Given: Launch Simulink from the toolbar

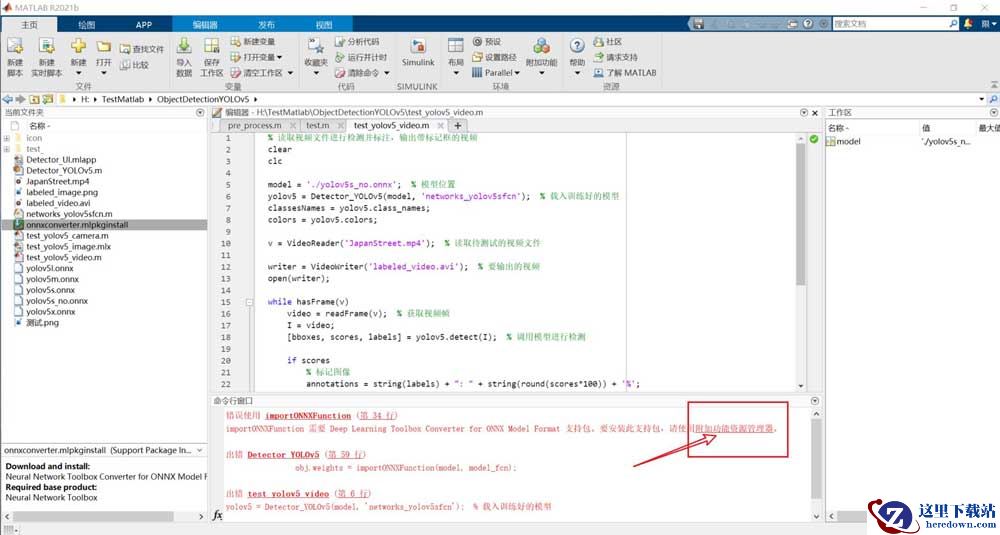Looking at the screenshot, I should (418, 52).
